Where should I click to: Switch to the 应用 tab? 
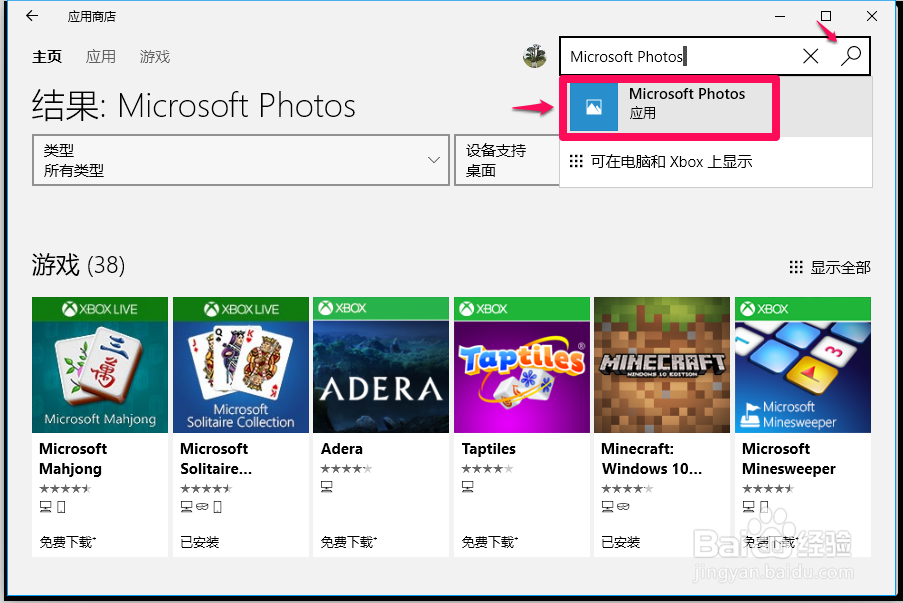(x=101, y=56)
